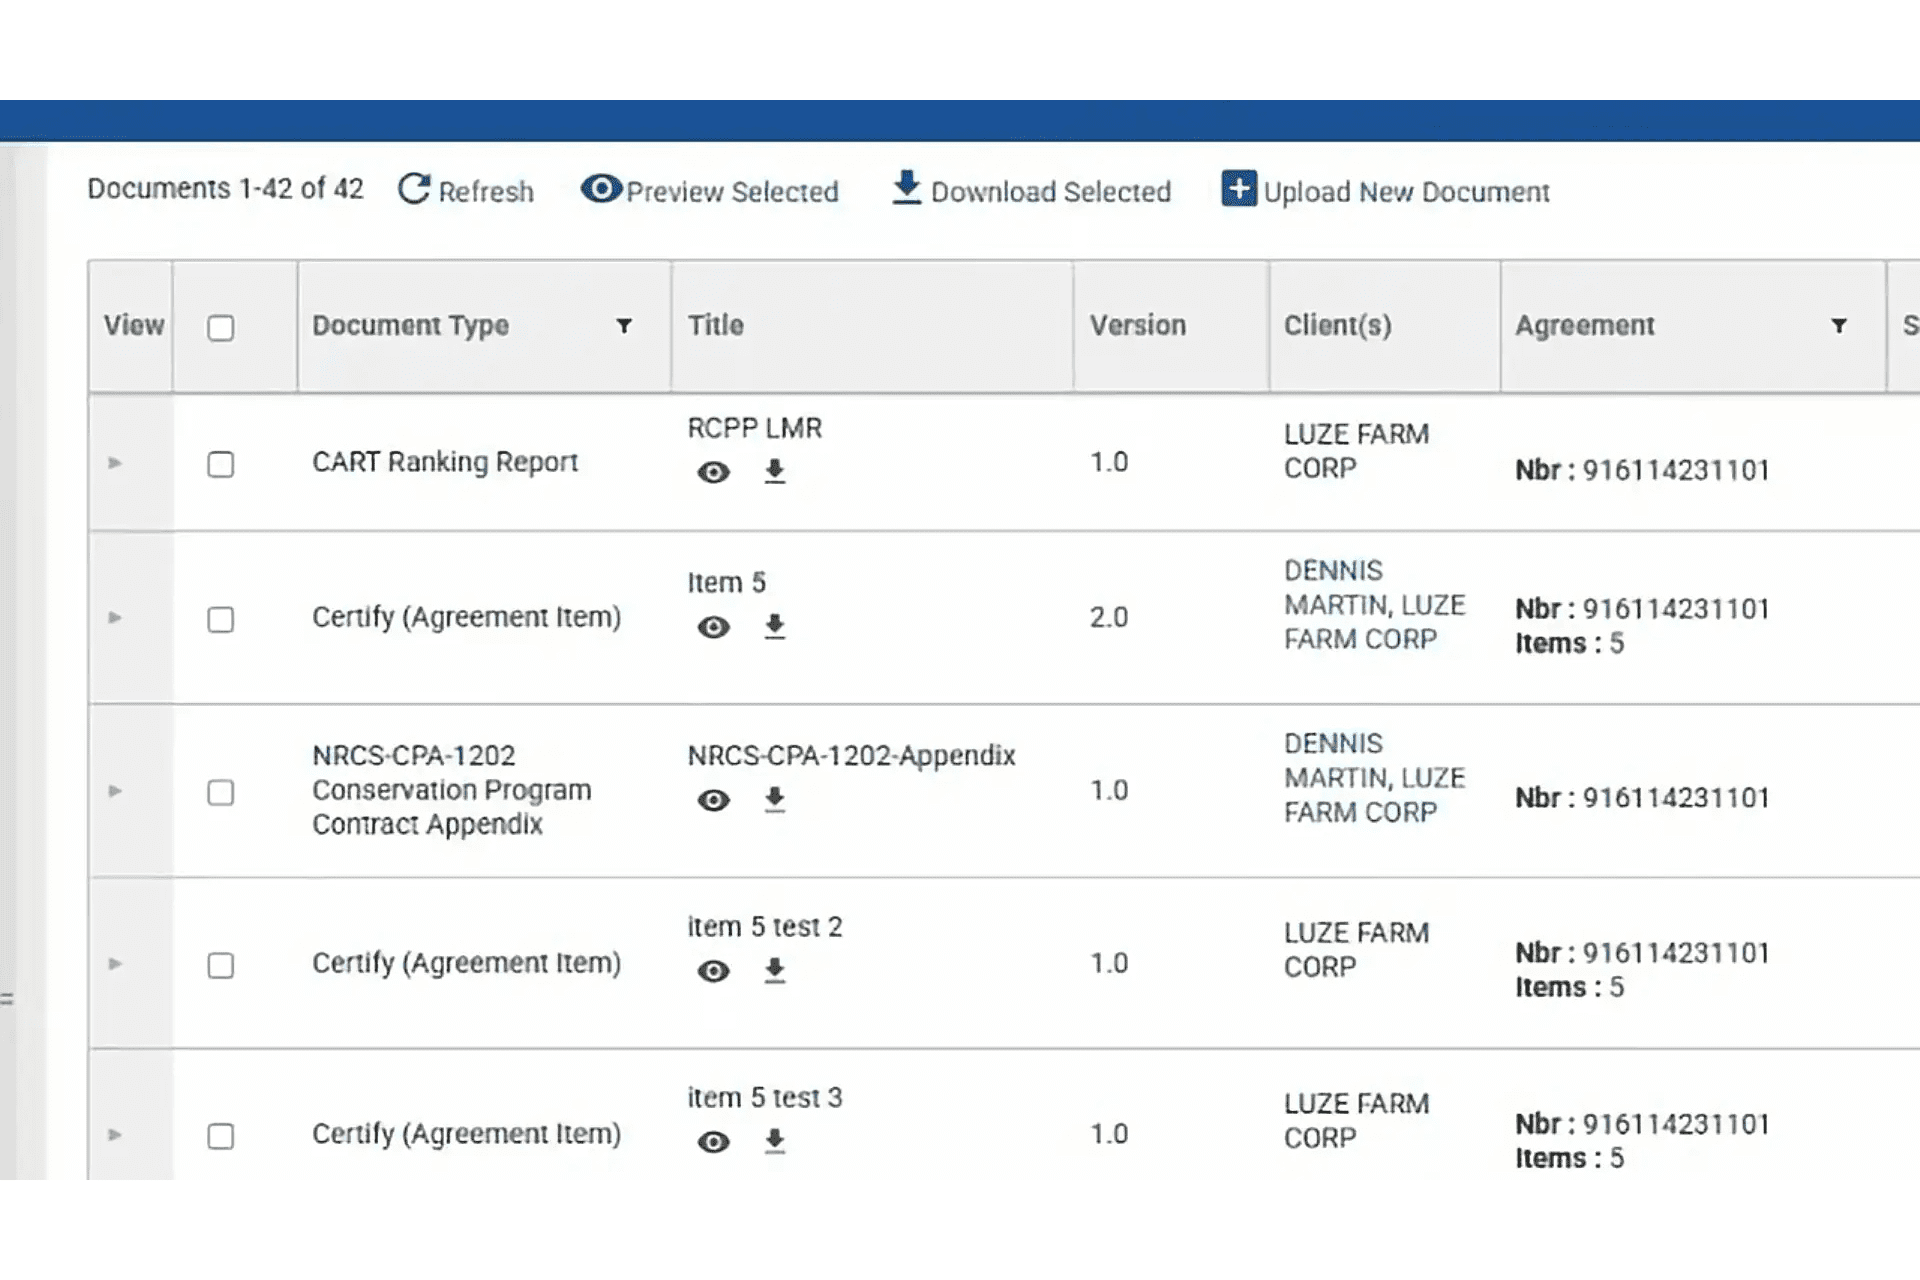Image resolution: width=1920 pixels, height=1280 pixels.
Task: Preview the RCPP LMR document
Action: pyautogui.click(x=713, y=472)
